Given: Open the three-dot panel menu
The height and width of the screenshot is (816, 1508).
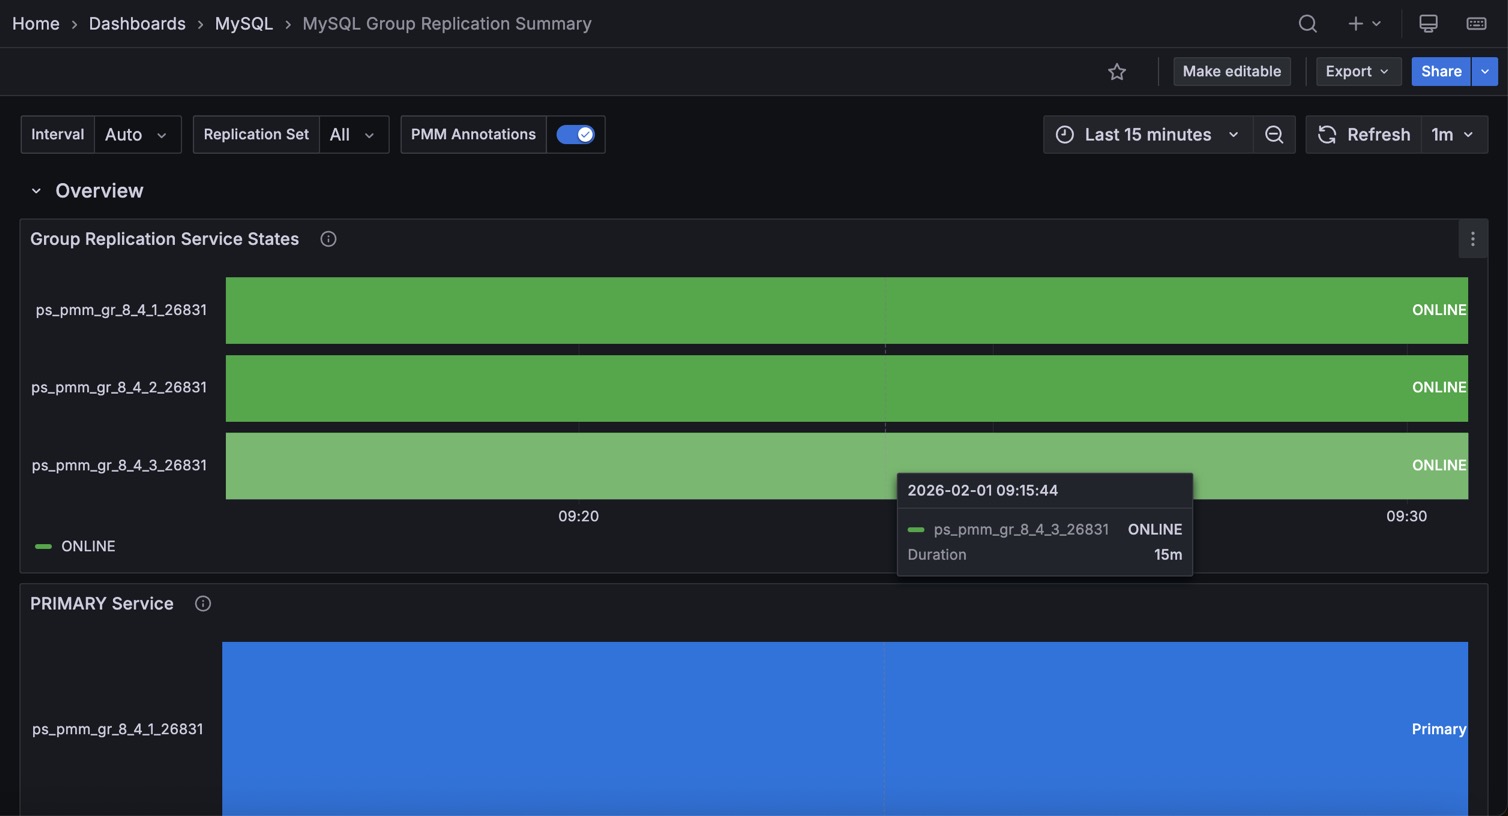Looking at the screenshot, I should (x=1472, y=239).
